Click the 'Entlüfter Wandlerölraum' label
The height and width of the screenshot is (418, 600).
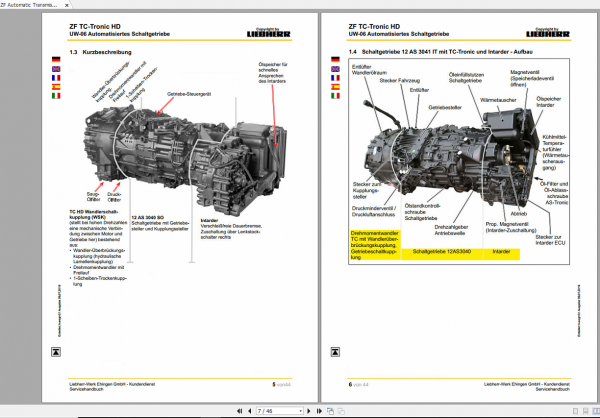click(x=369, y=70)
